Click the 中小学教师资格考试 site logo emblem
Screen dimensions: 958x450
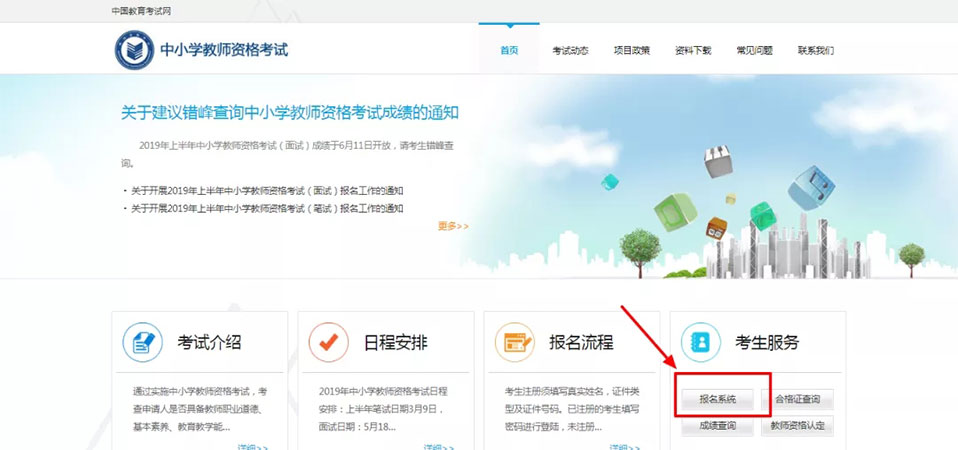coord(134,49)
